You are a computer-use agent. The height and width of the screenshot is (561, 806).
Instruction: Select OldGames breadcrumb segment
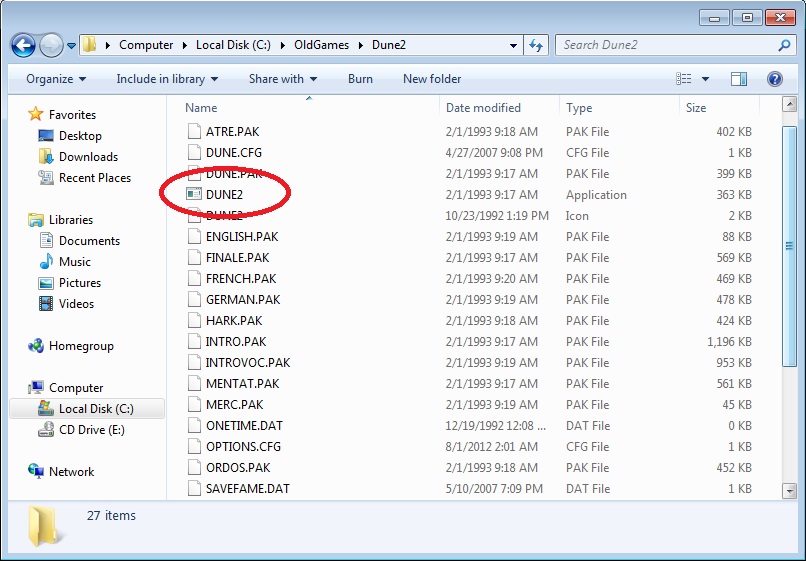tap(321, 45)
